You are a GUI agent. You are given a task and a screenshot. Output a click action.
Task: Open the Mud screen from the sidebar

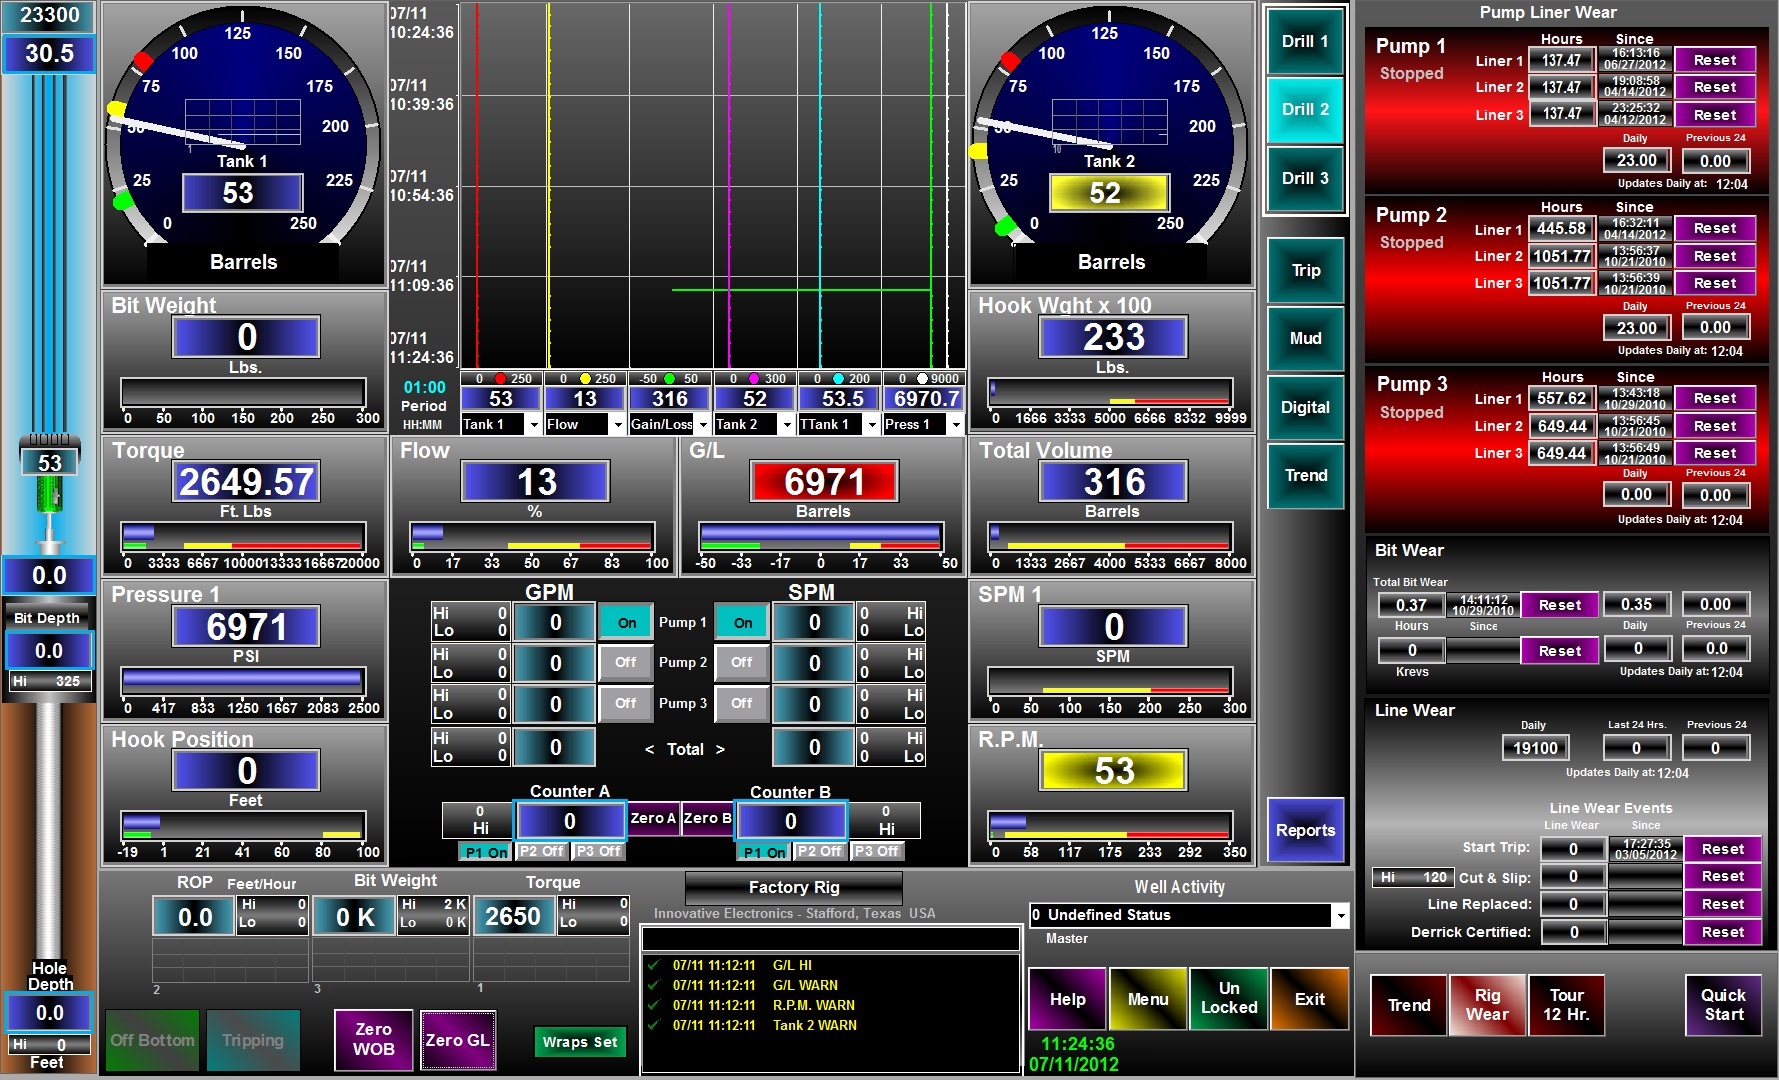pos(1304,339)
